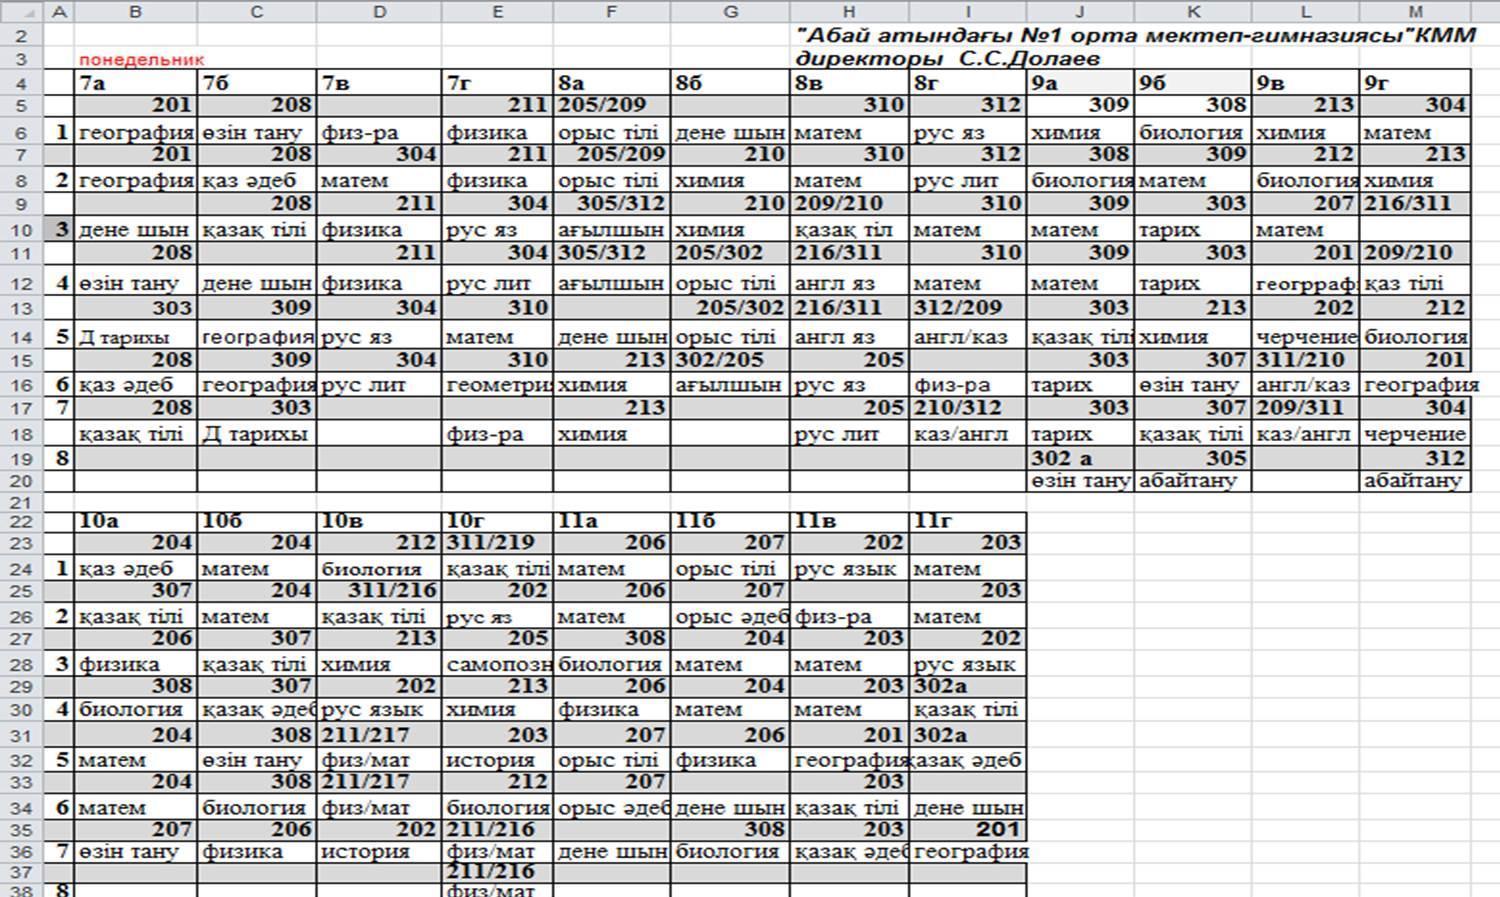Select room cell '302 а' under 9а
This screenshot has width=1500, height=897.
click(1080, 458)
